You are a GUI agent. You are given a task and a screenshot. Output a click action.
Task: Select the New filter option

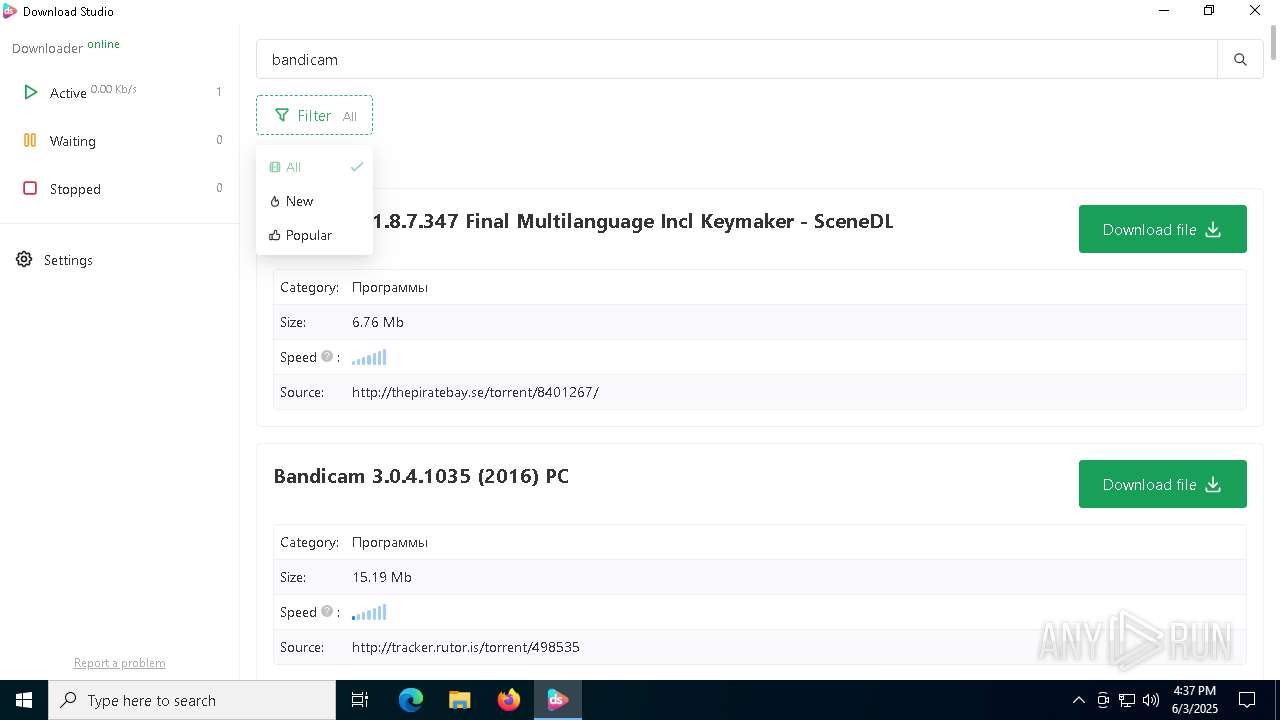pyautogui.click(x=314, y=201)
